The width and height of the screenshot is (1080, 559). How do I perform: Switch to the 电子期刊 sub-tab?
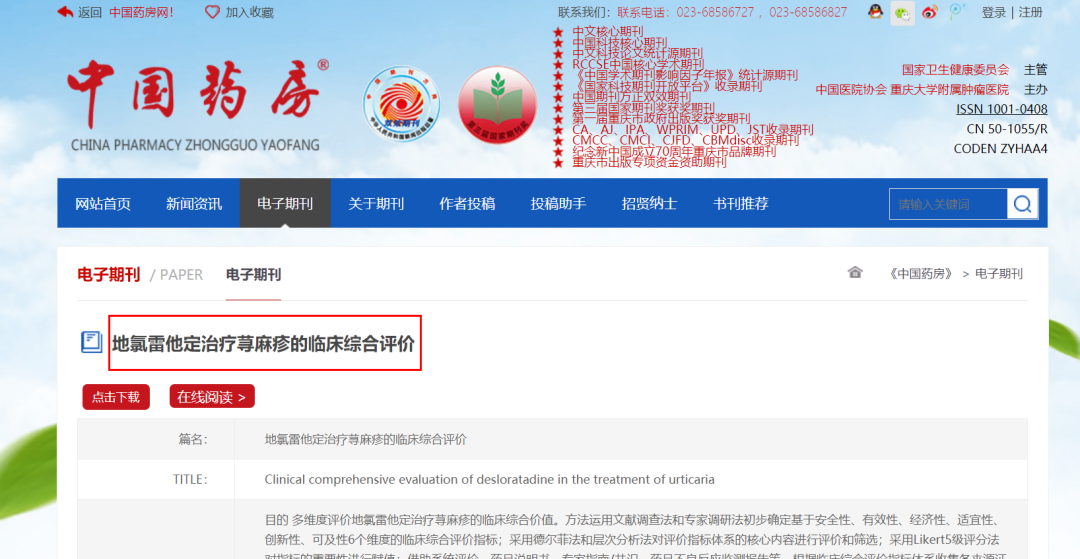[253, 275]
